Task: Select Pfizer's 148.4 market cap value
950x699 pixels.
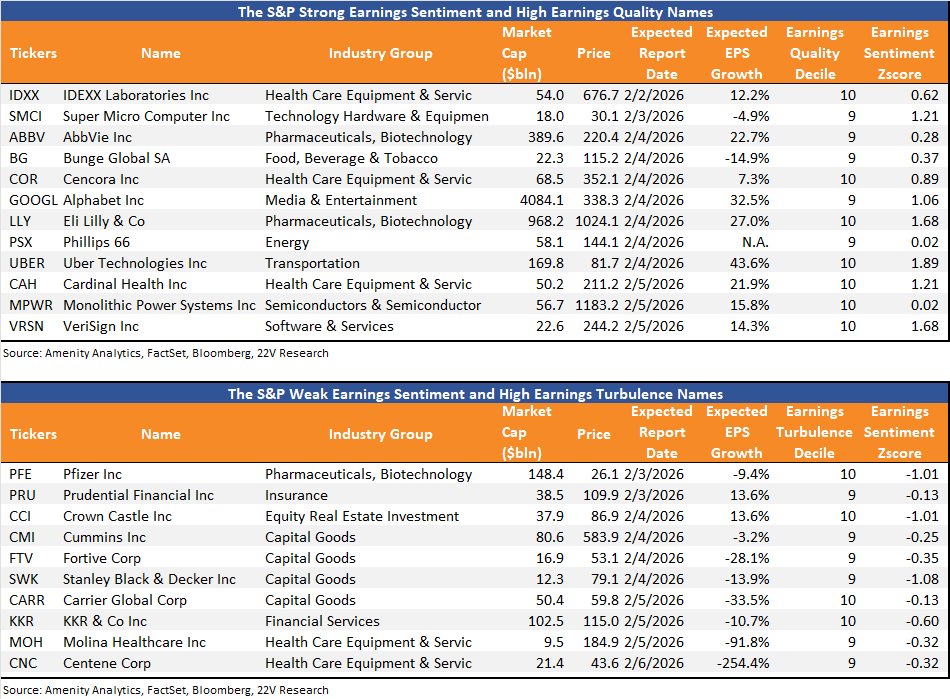Action: (546, 474)
